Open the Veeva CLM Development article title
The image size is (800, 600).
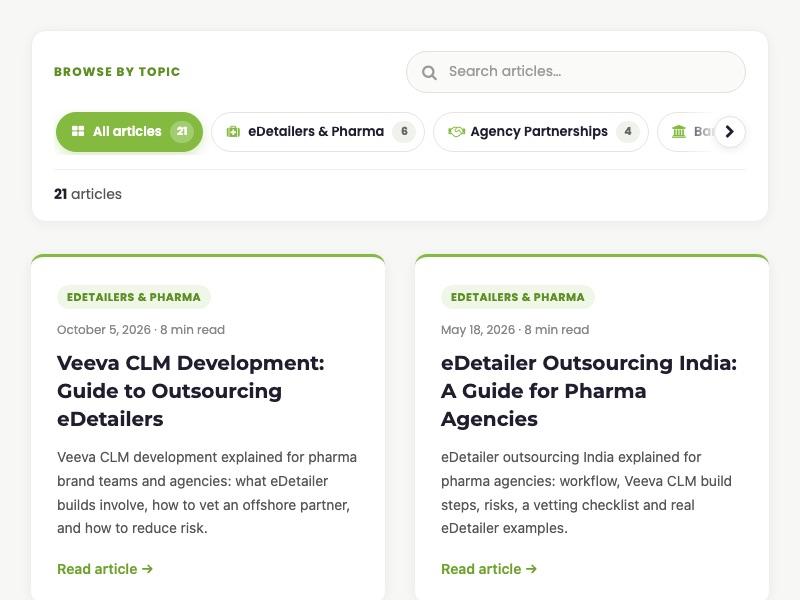point(191,391)
